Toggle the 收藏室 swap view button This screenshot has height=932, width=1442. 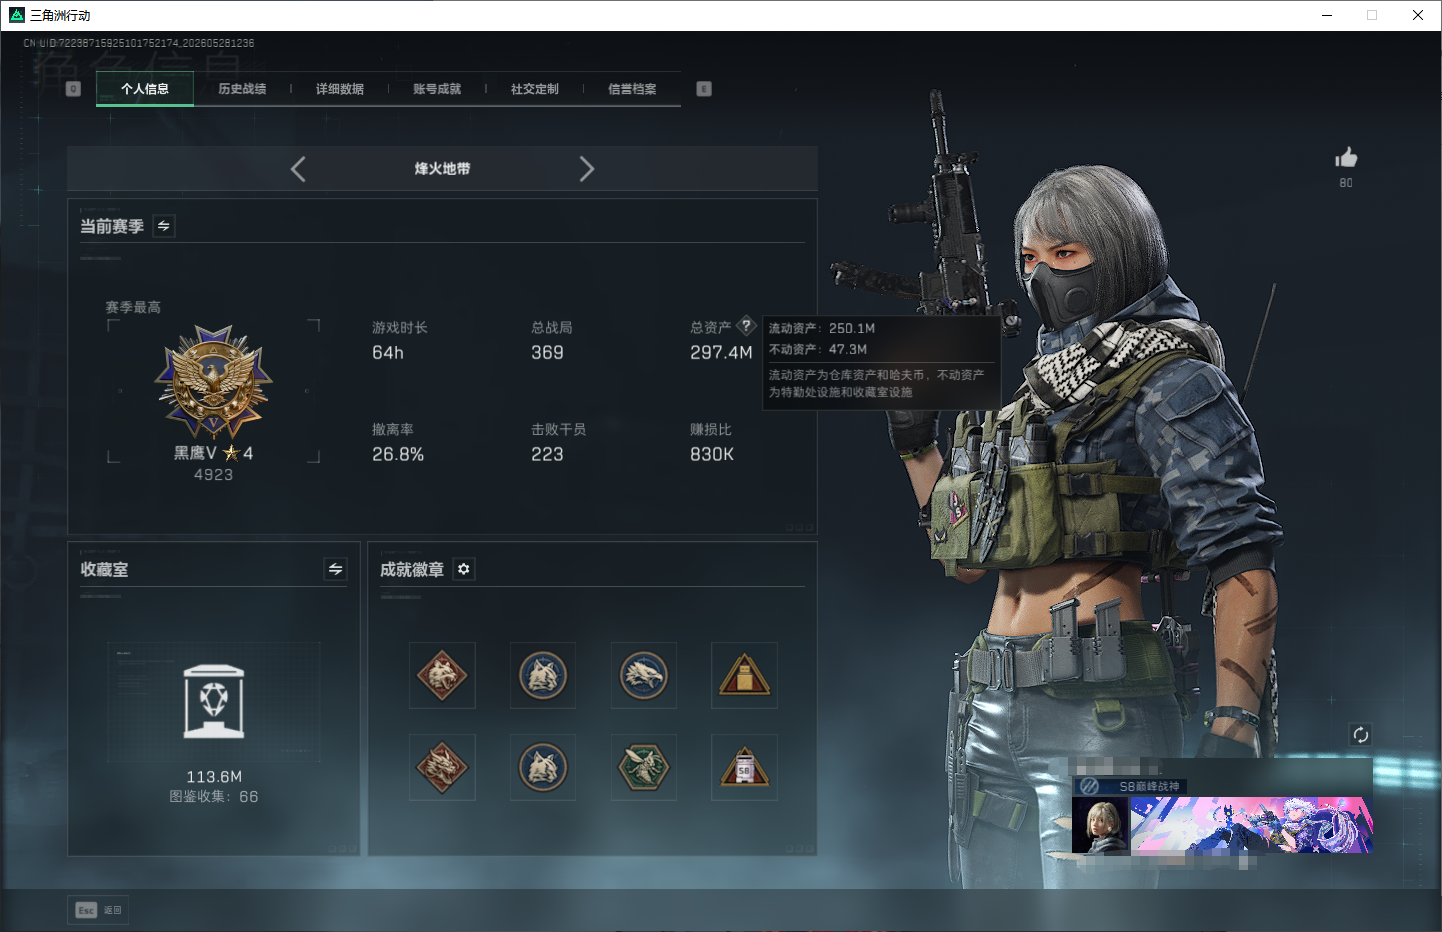pos(336,569)
